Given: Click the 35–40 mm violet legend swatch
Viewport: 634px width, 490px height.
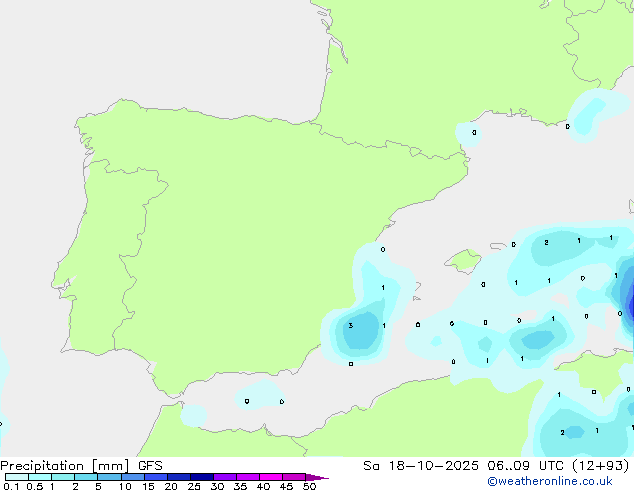Looking at the screenshot, I should (x=248, y=477).
